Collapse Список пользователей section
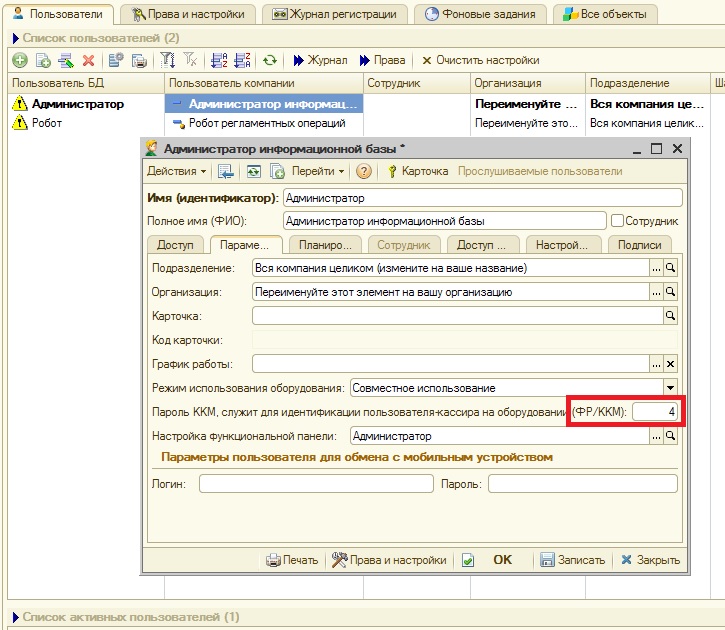The height and width of the screenshot is (630, 725). 16,38
